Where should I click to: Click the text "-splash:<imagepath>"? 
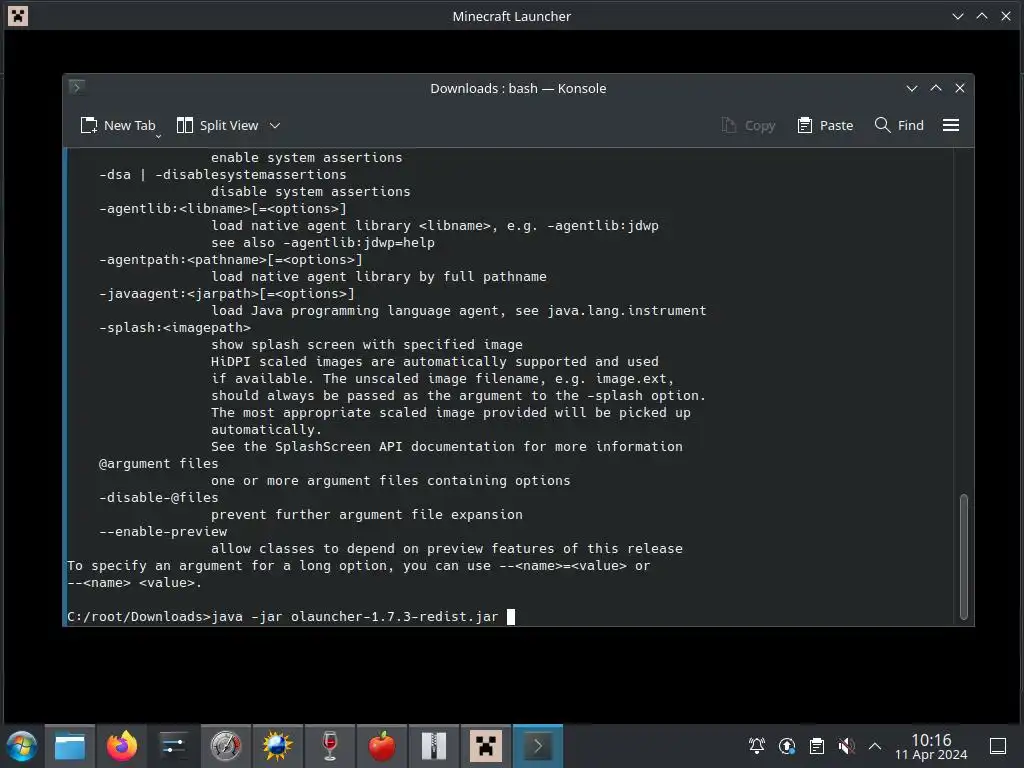(174, 327)
